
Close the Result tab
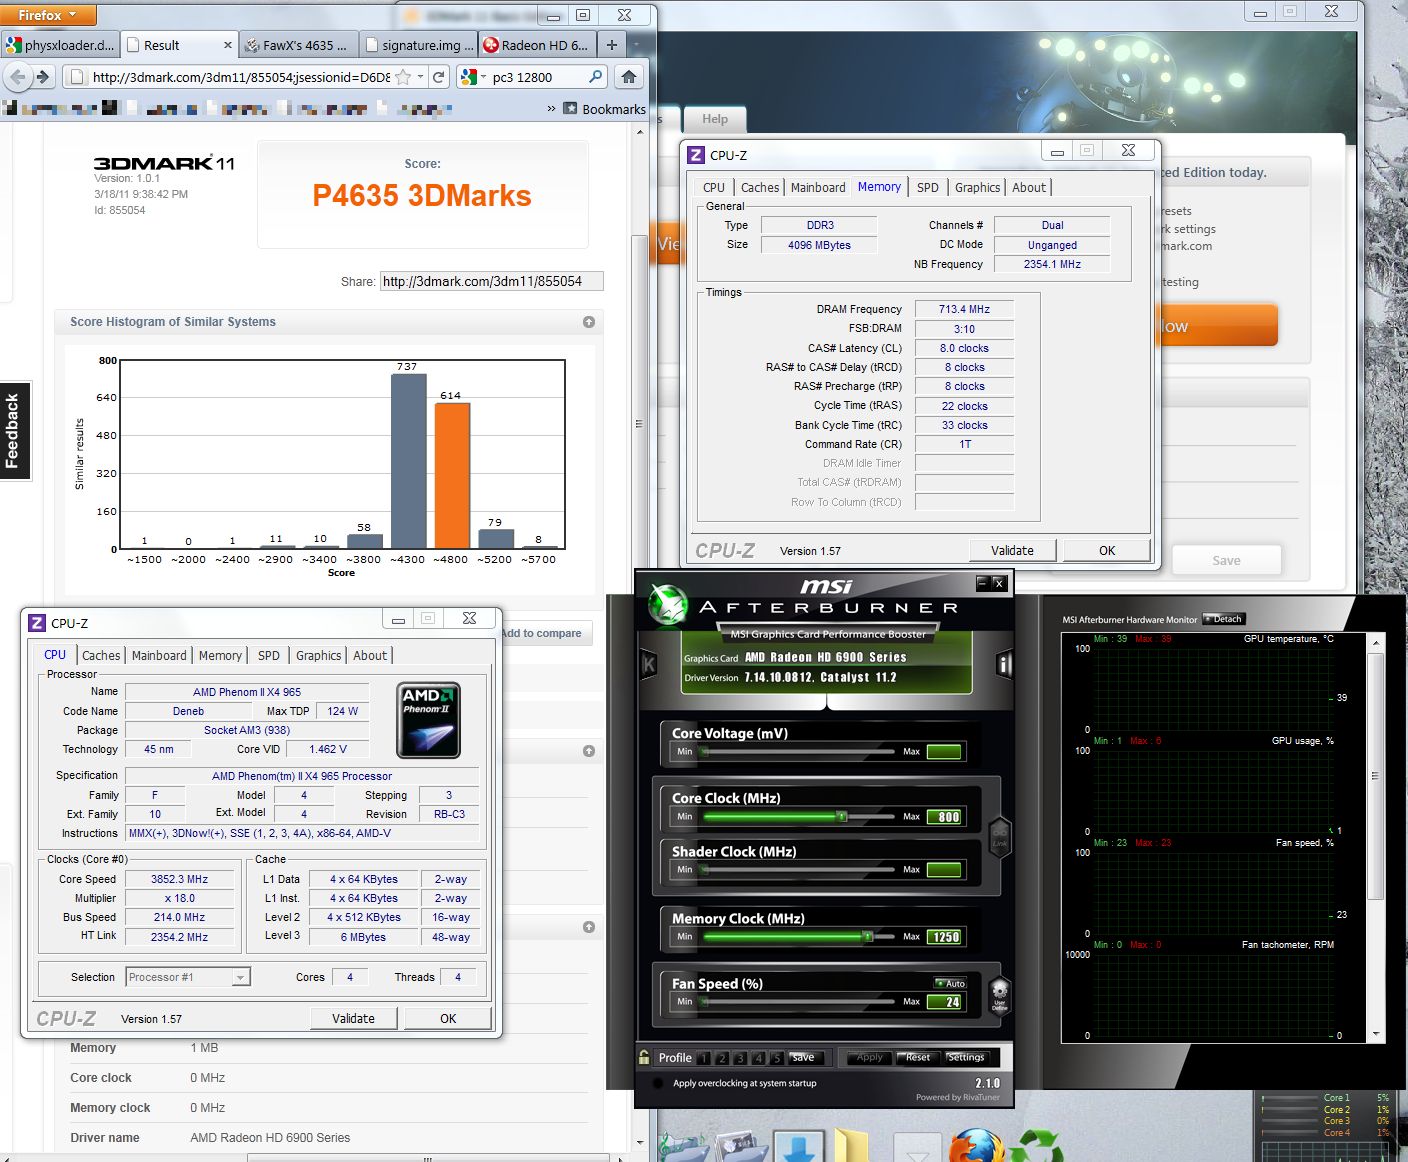coord(227,45)
